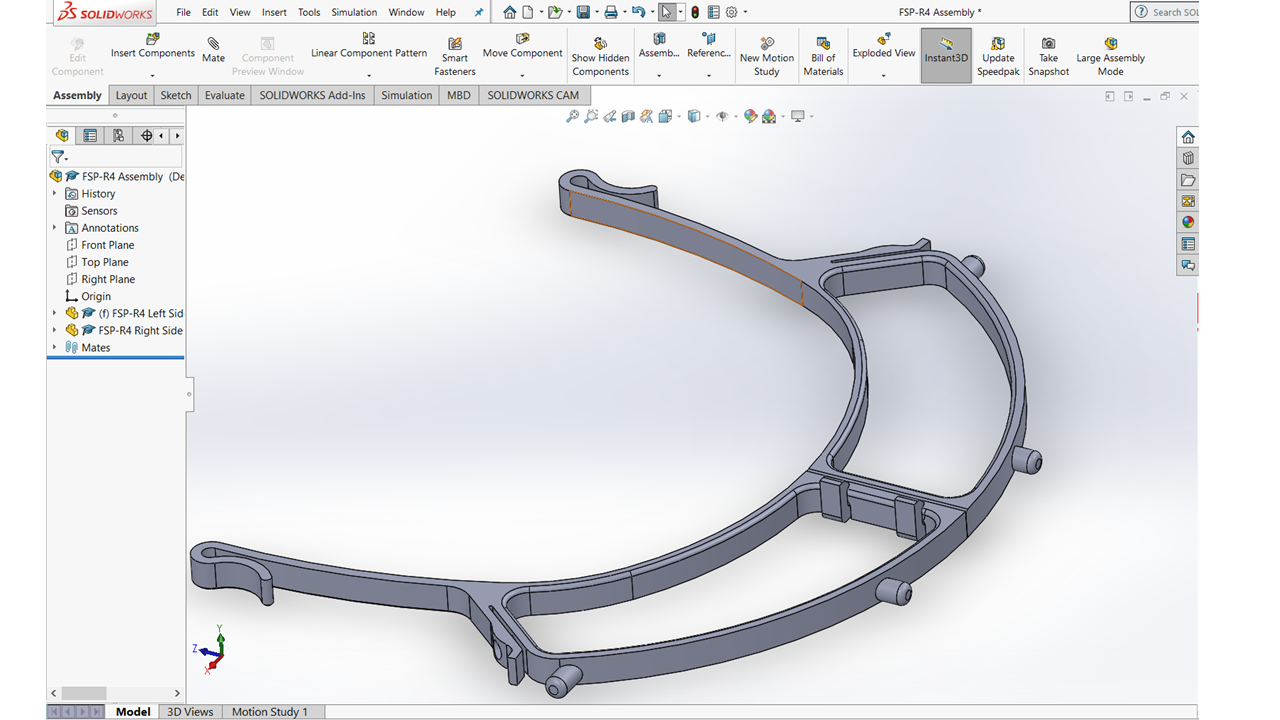The width and height of the screenshot is (1280, 720).
Task: Open the Simulation menu in the menu bar
Action: [354, 12]
